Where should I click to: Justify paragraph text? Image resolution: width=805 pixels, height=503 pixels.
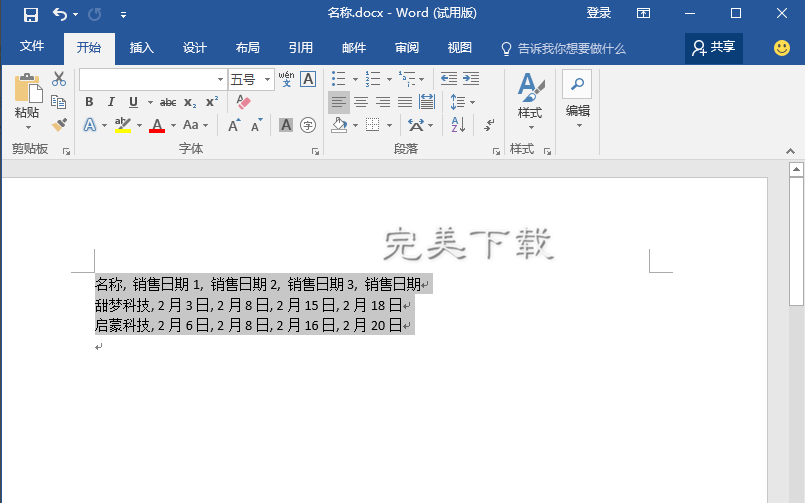click(405, 102)
